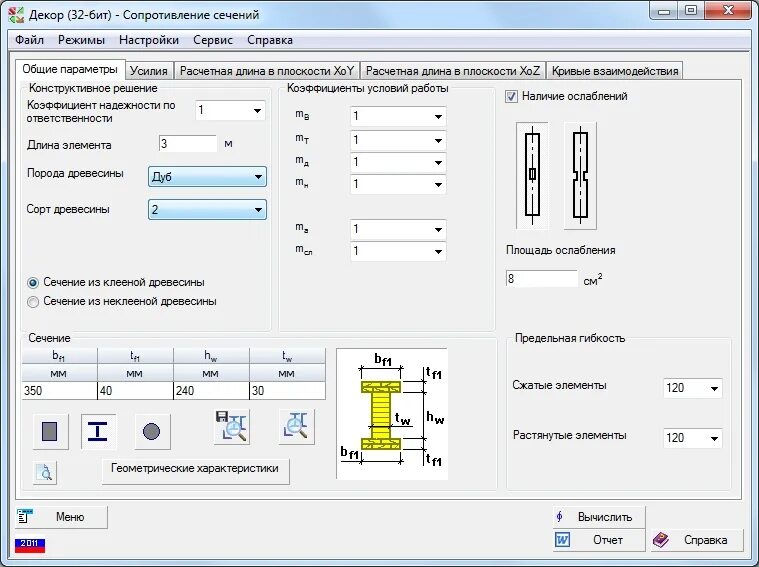The width and height of the screenshot is (759, 567).
Task: Switch to Расчетная длина в плоскости XoY tab
Action: [267, 71]
